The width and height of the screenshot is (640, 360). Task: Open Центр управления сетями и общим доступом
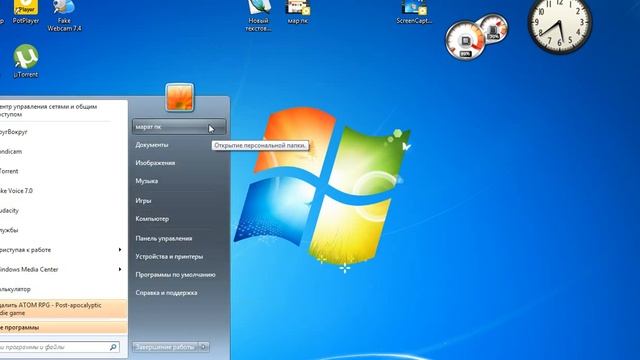[x=63, y=111]
